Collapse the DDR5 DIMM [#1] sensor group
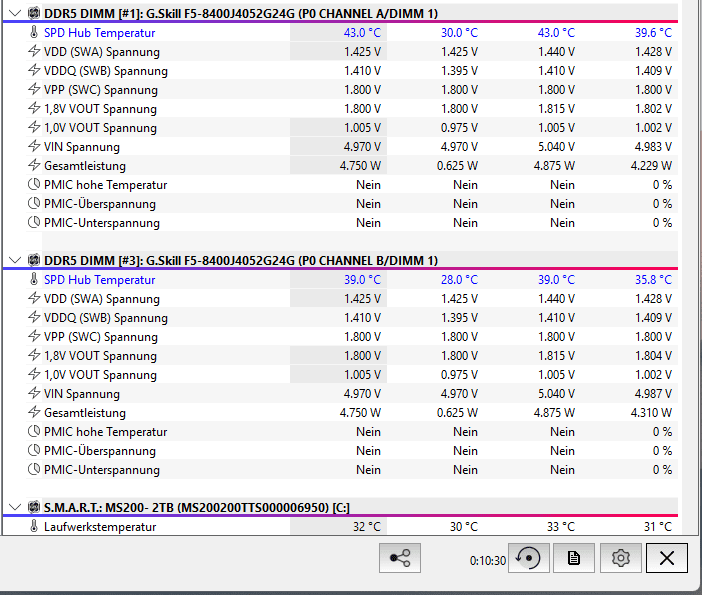The height and width of the screenshot is (595, 702). click(15, 13)
